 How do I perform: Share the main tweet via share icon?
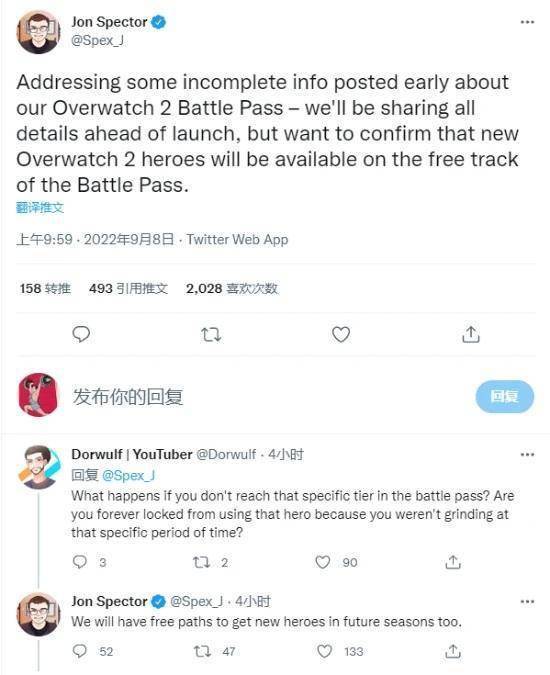(470, 334)
